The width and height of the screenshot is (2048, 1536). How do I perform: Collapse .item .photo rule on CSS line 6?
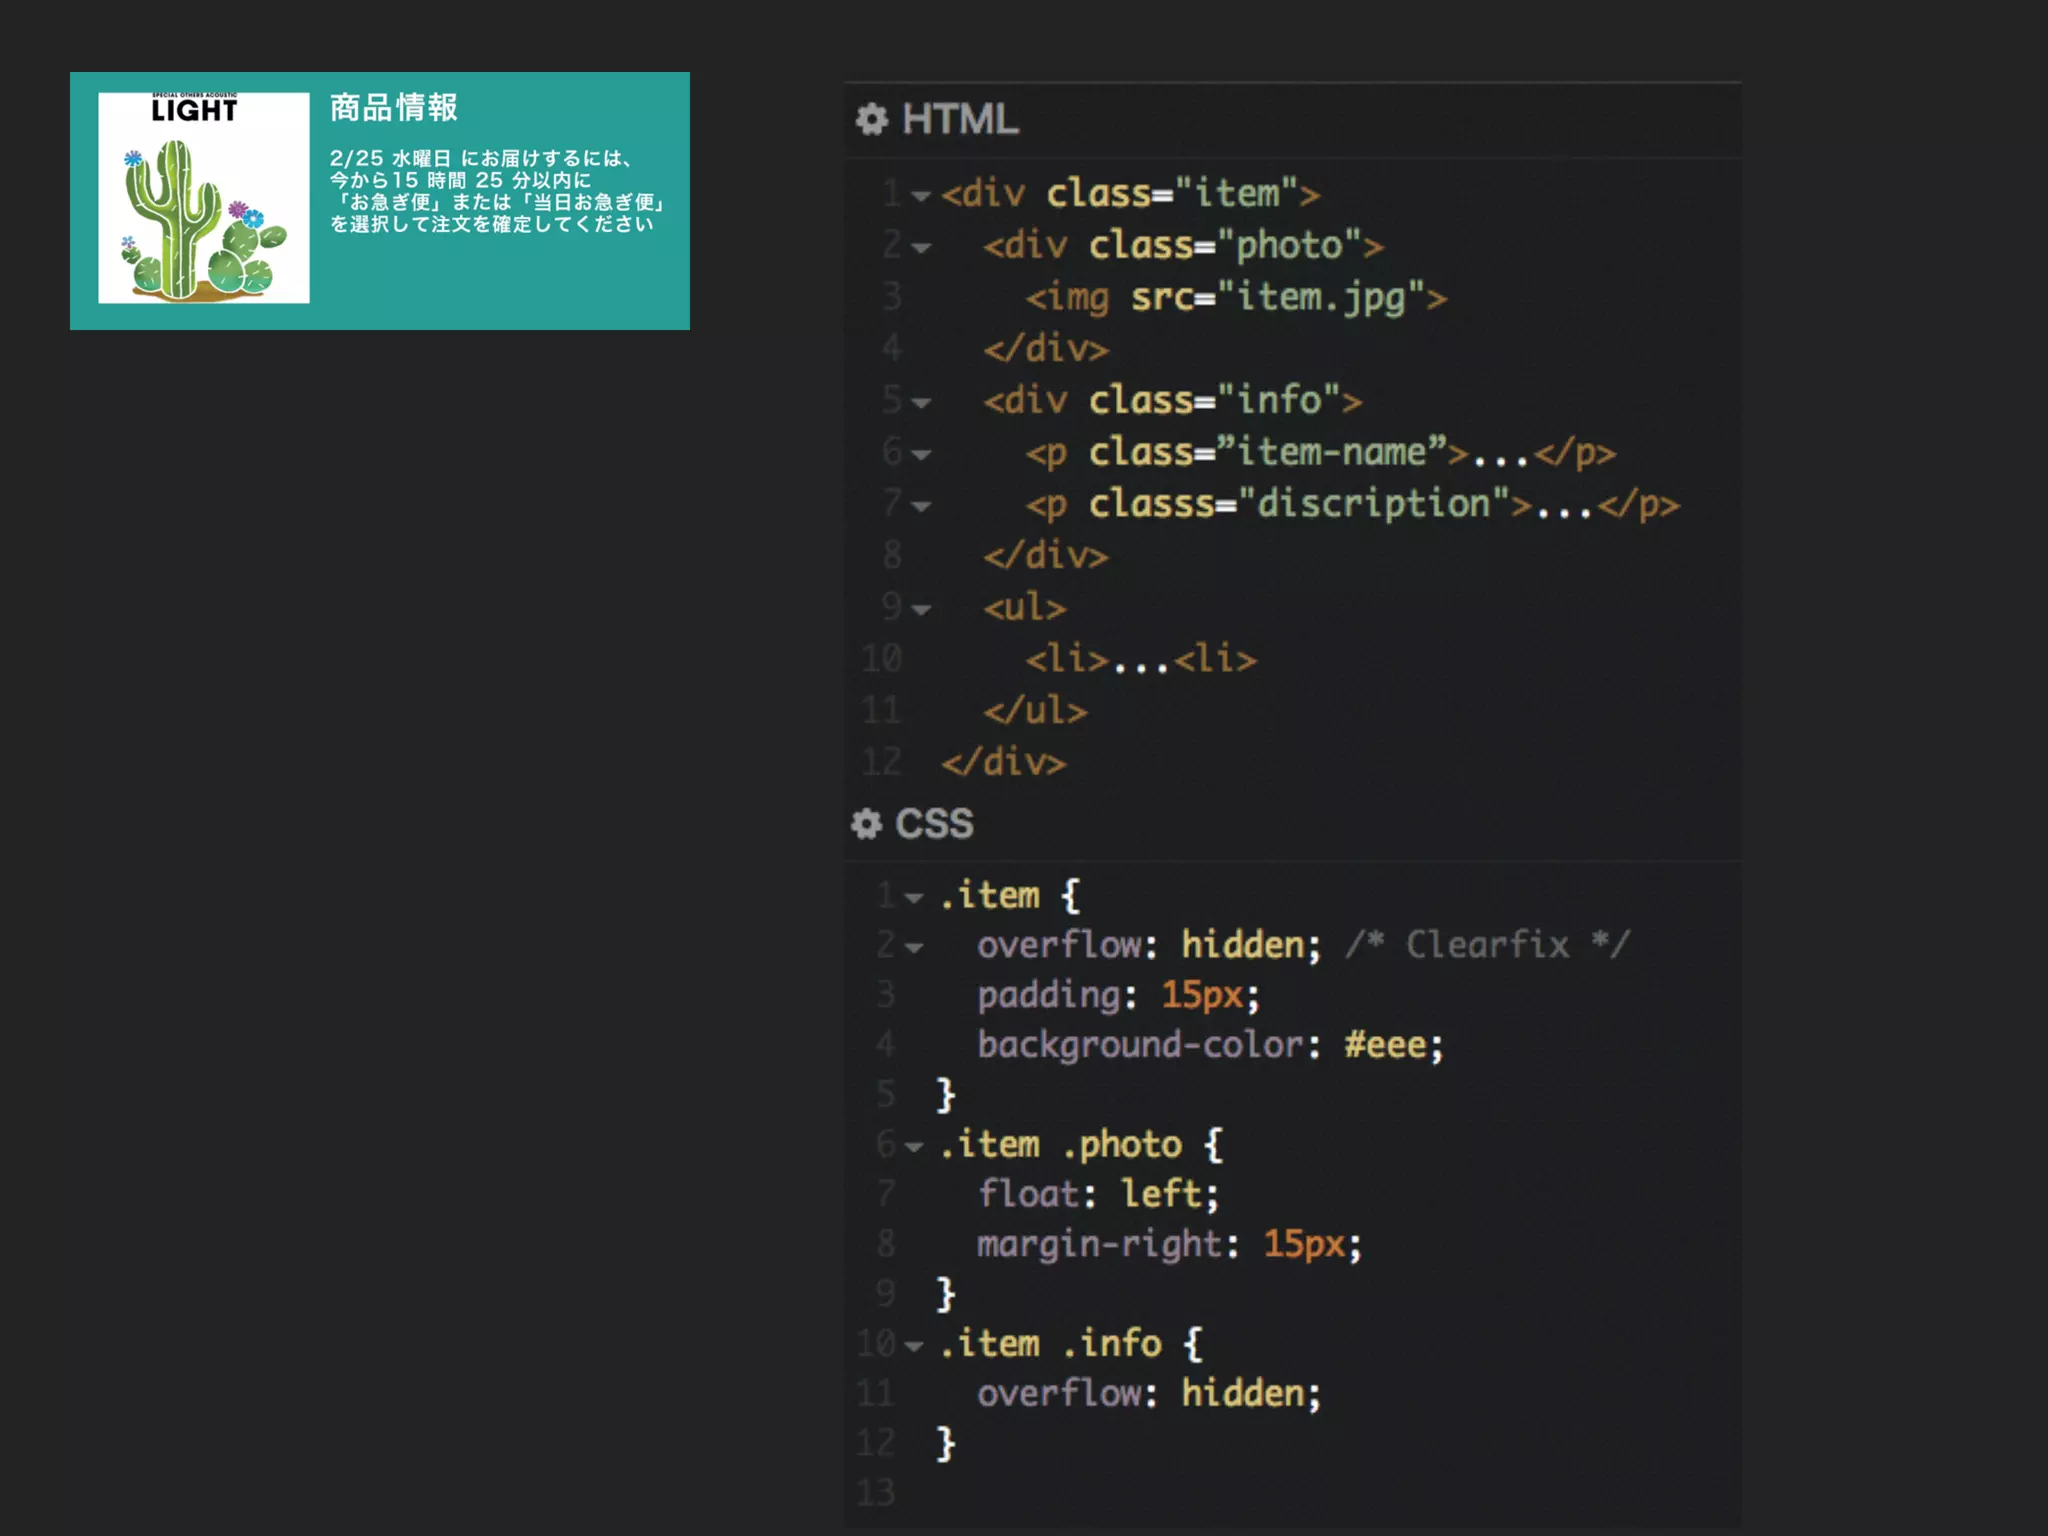click(914, 1147)
